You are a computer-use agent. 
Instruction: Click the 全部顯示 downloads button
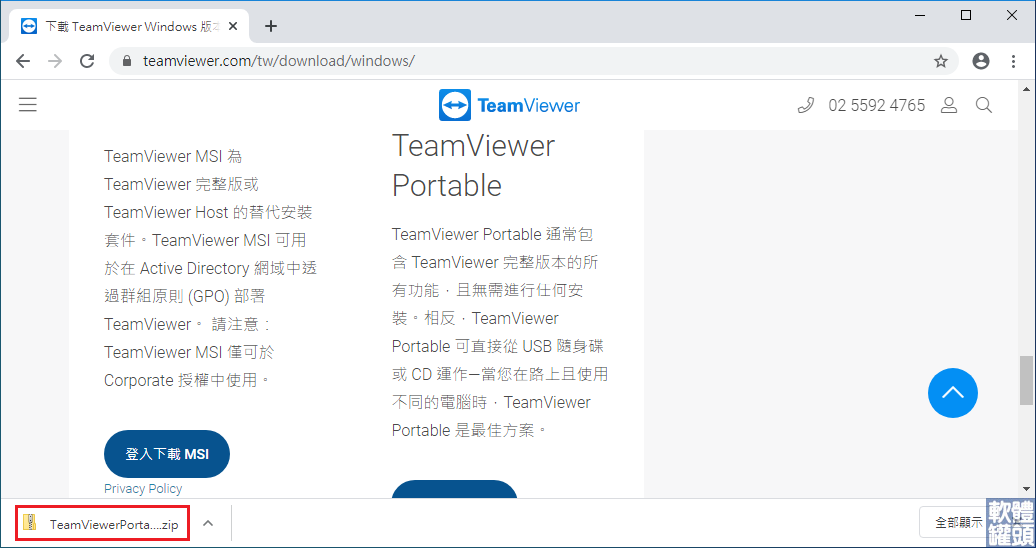[x=958, y=523]
